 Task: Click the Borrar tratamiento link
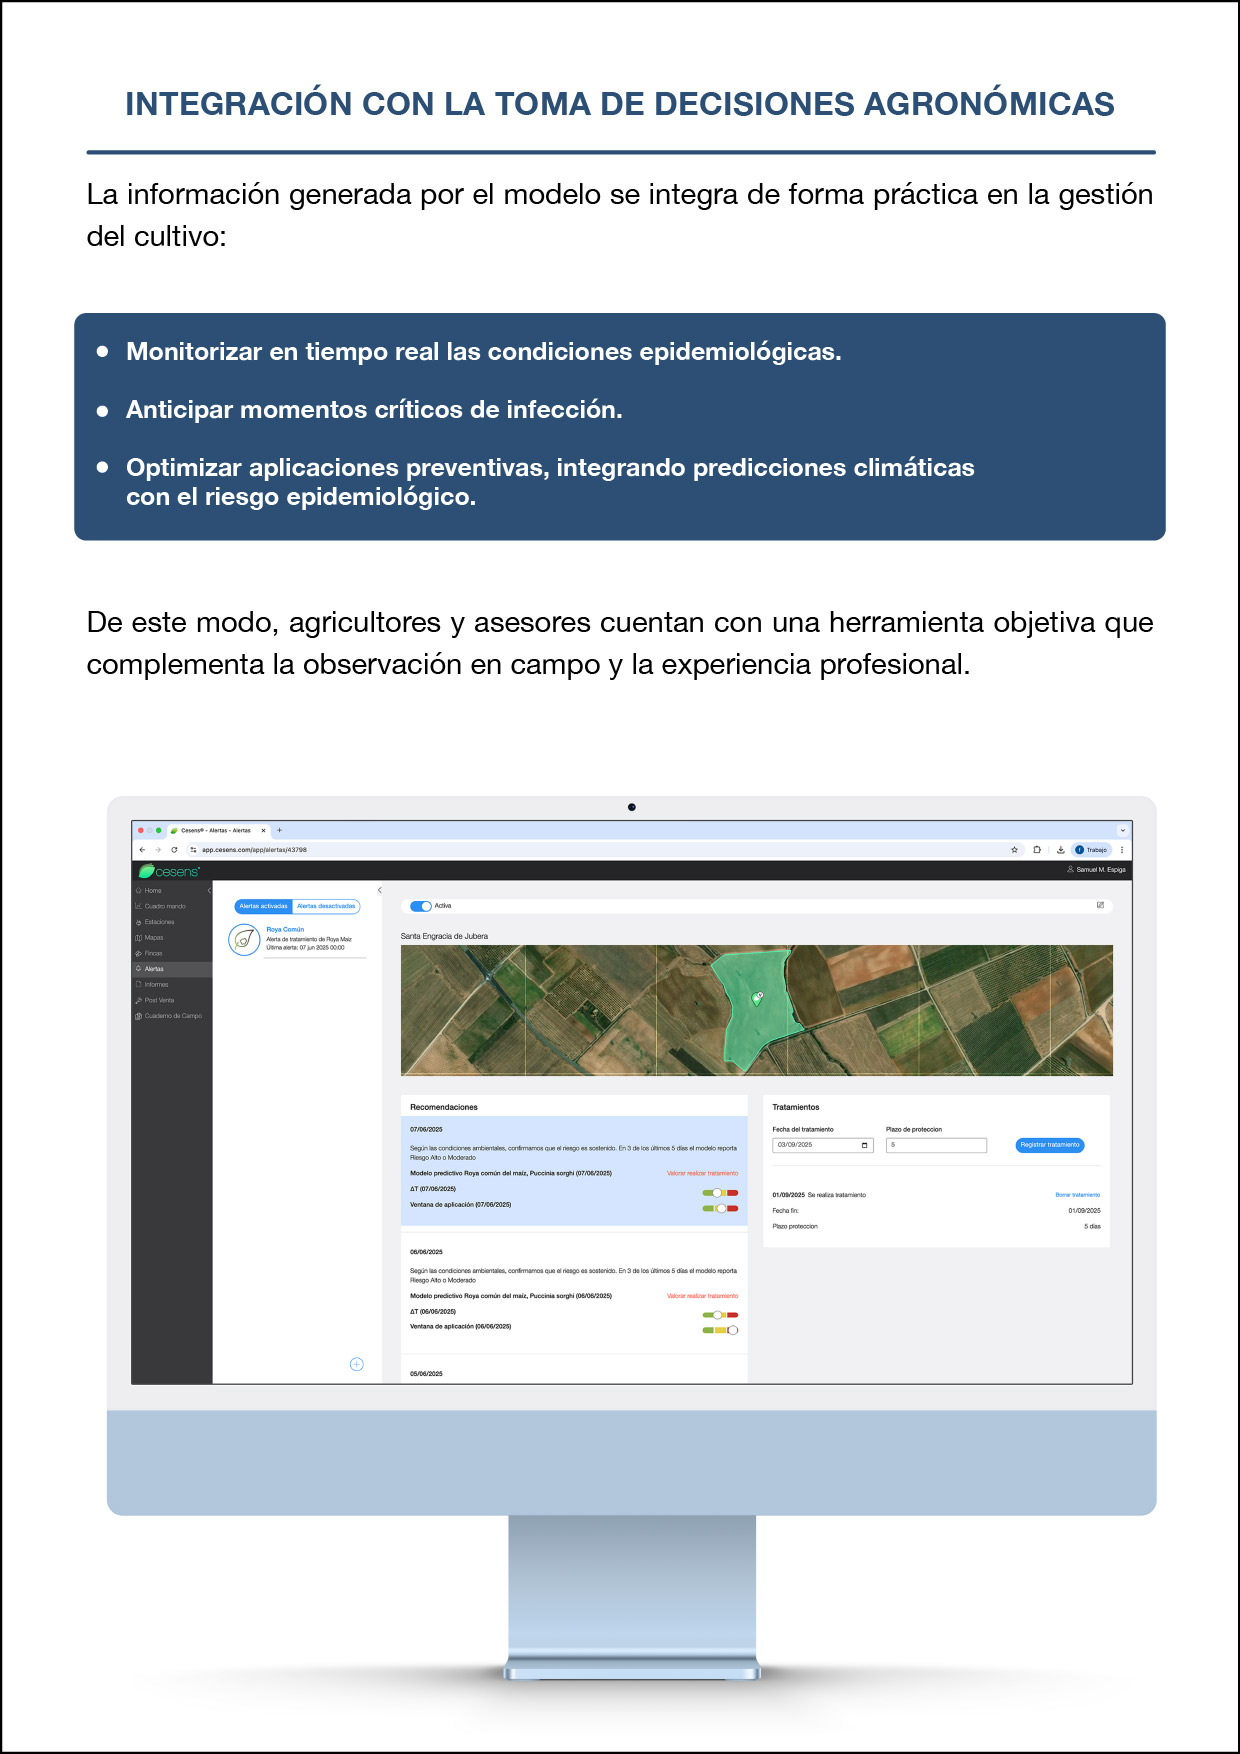[1077, 1195]
